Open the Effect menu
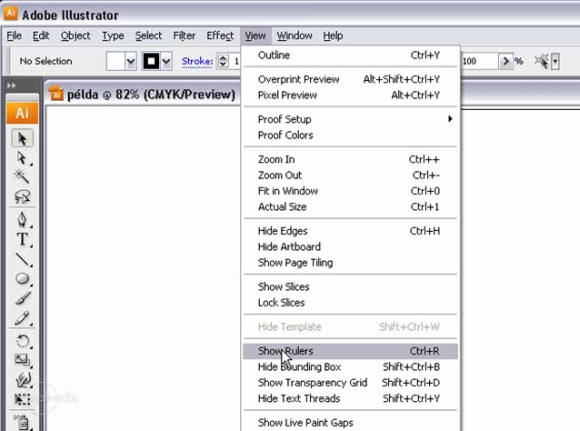 coord(220,36)
